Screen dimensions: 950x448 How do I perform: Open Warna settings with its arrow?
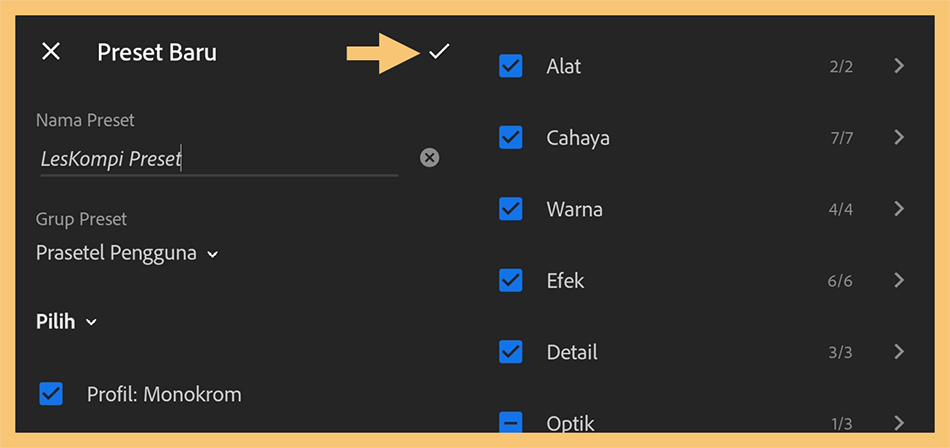(x=899, y=209)
